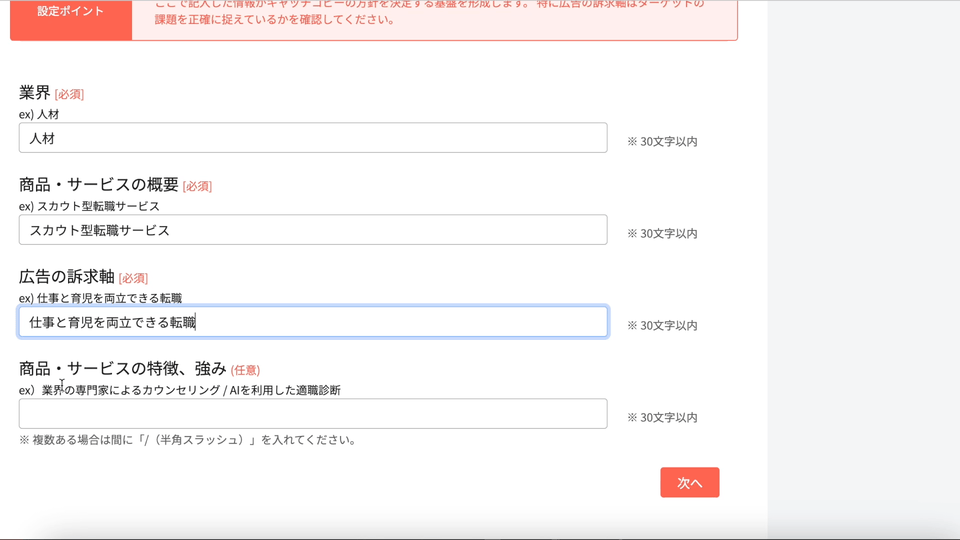
Task: Click the 次へ button
Action: pos(689,482)
